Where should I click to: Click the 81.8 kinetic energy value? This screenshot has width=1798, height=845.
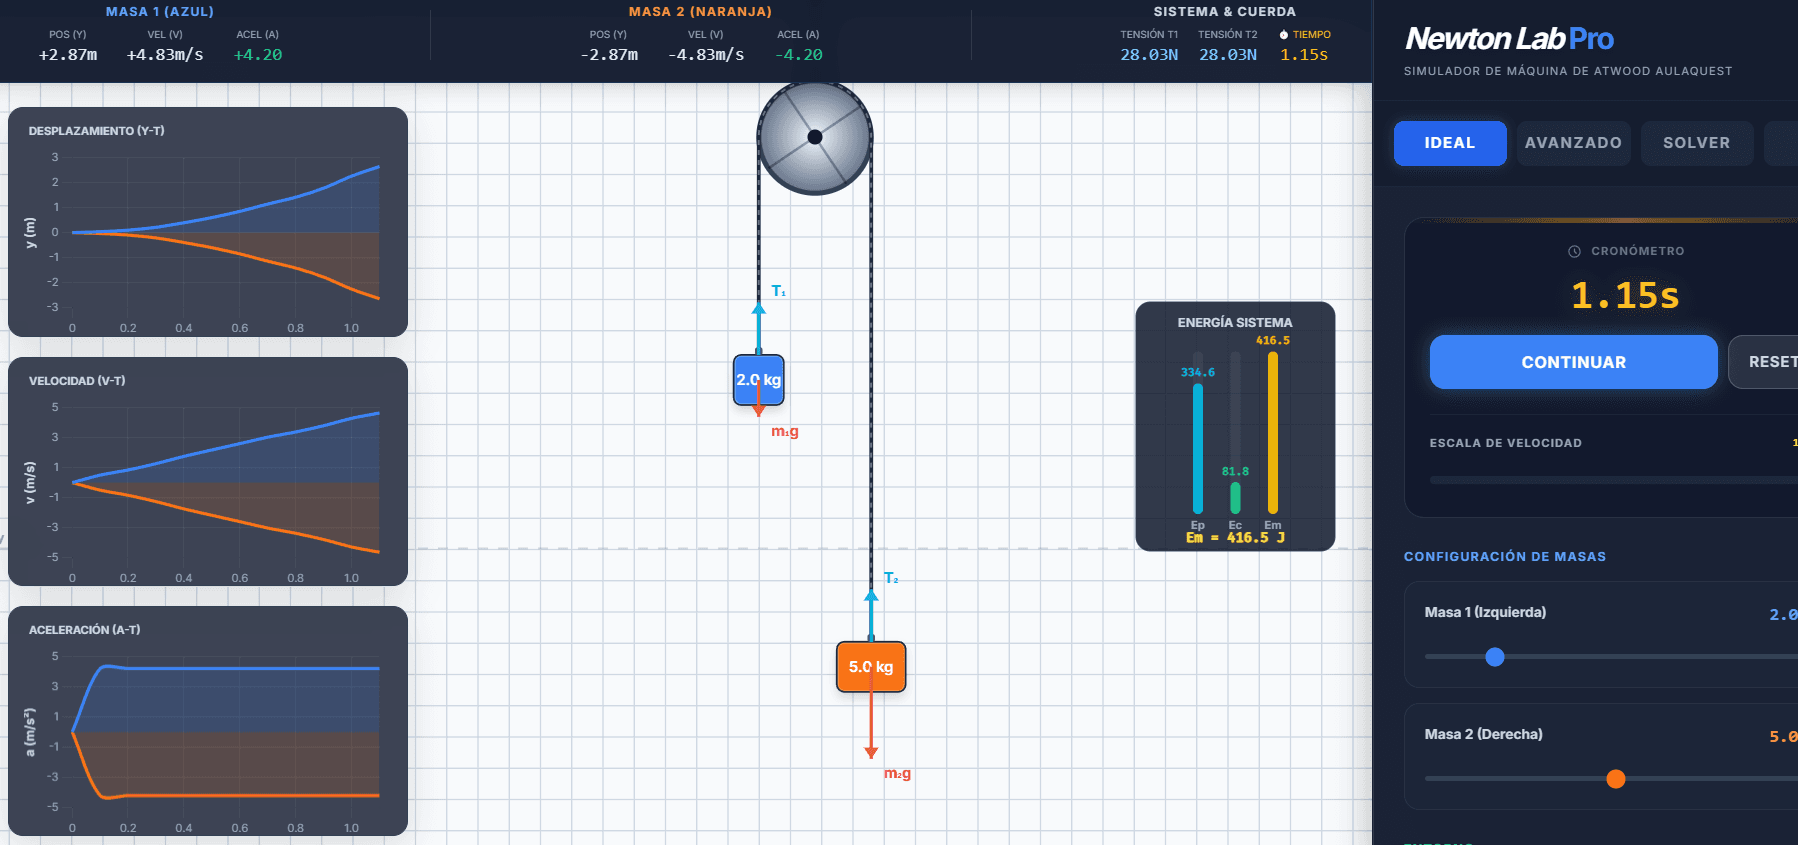click(x=1235, y=472)
